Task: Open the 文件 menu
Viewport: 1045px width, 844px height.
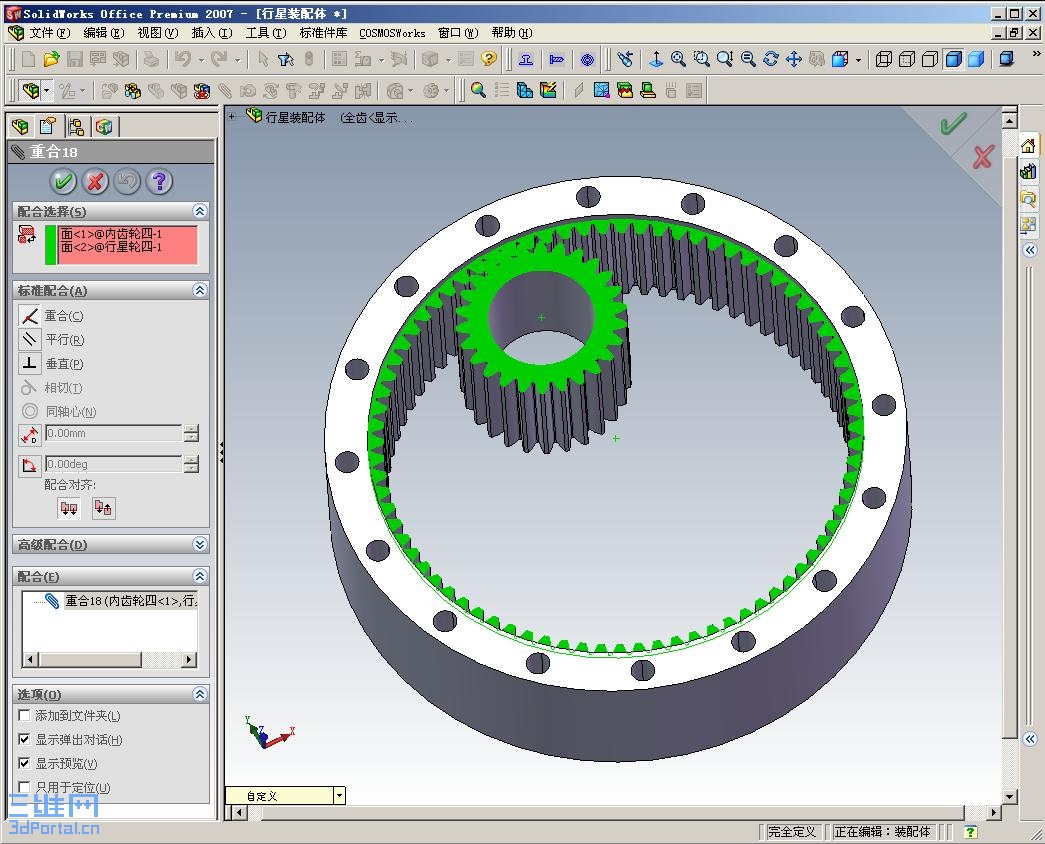Action: coord(49,33)
